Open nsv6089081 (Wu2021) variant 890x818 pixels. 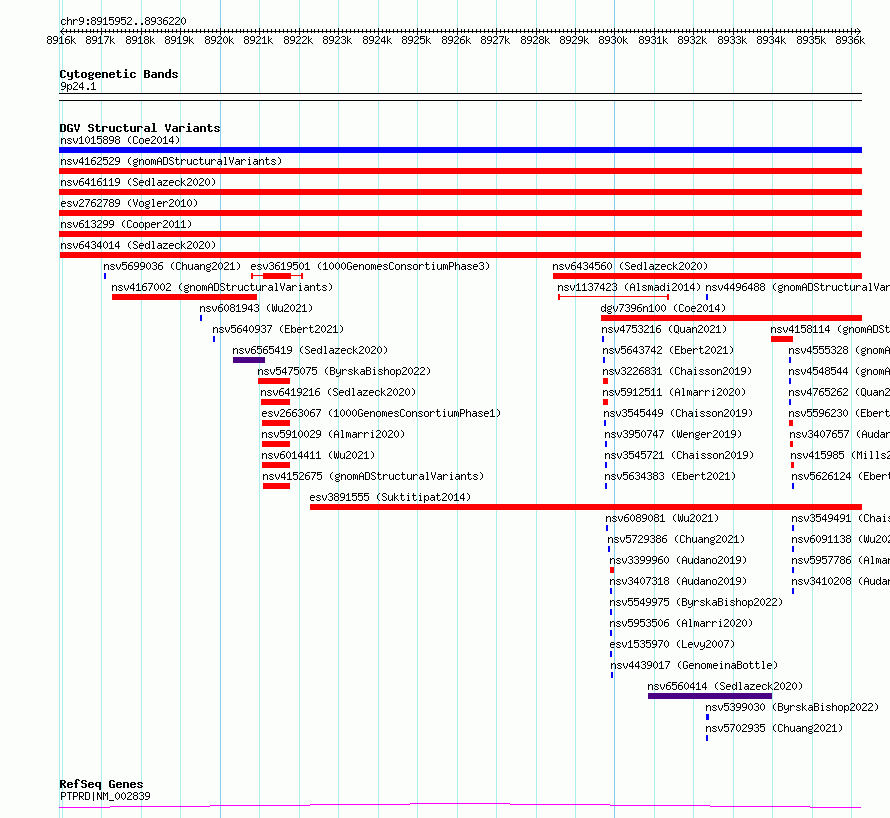coord(662,518)
